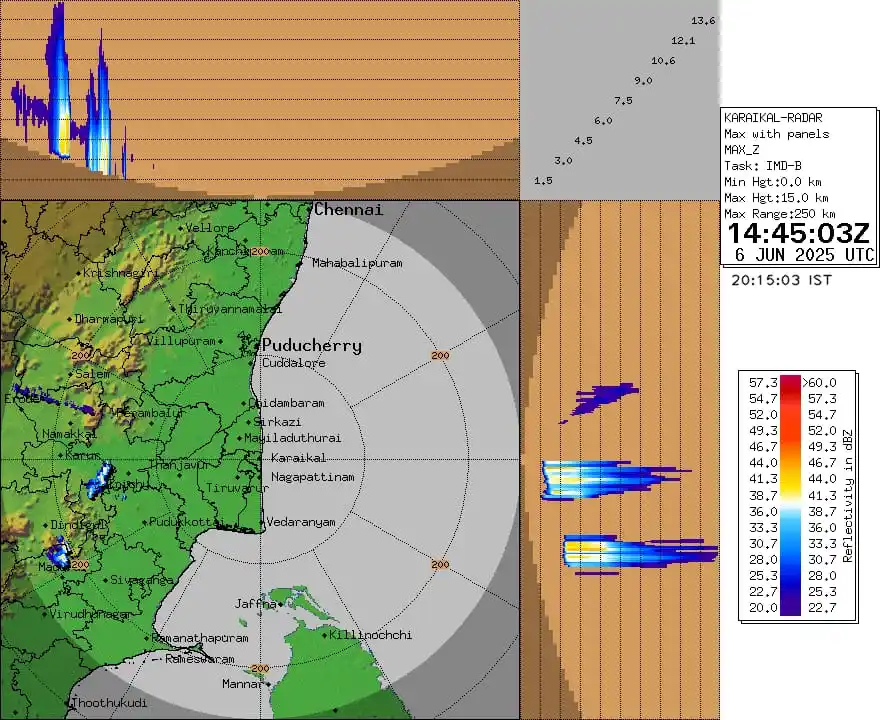880x720 pixels.
Task: Select the Virudhunagar label
Action: tap(90, 614)
